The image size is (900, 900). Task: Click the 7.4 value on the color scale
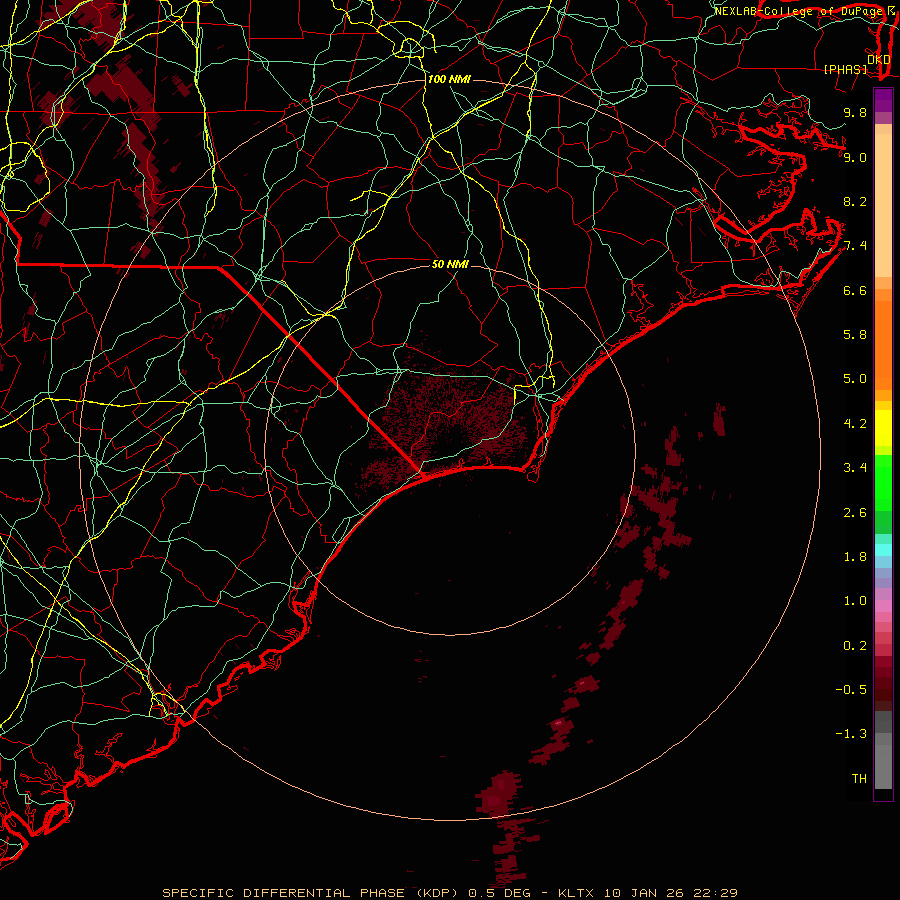855,246
